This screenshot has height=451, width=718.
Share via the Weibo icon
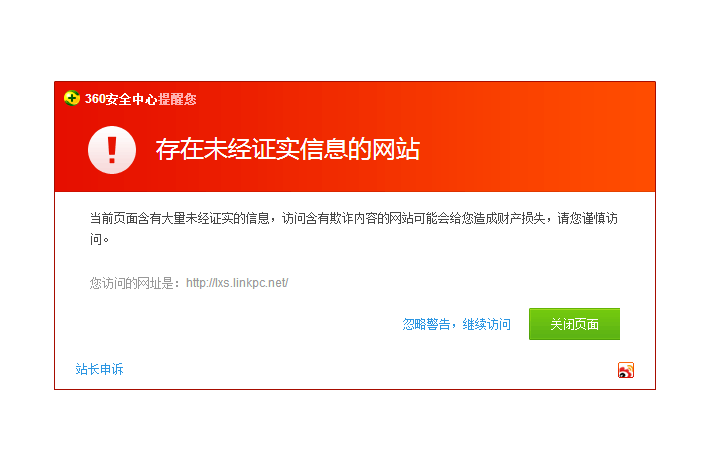pyautogui.click(x=626, y=370)
